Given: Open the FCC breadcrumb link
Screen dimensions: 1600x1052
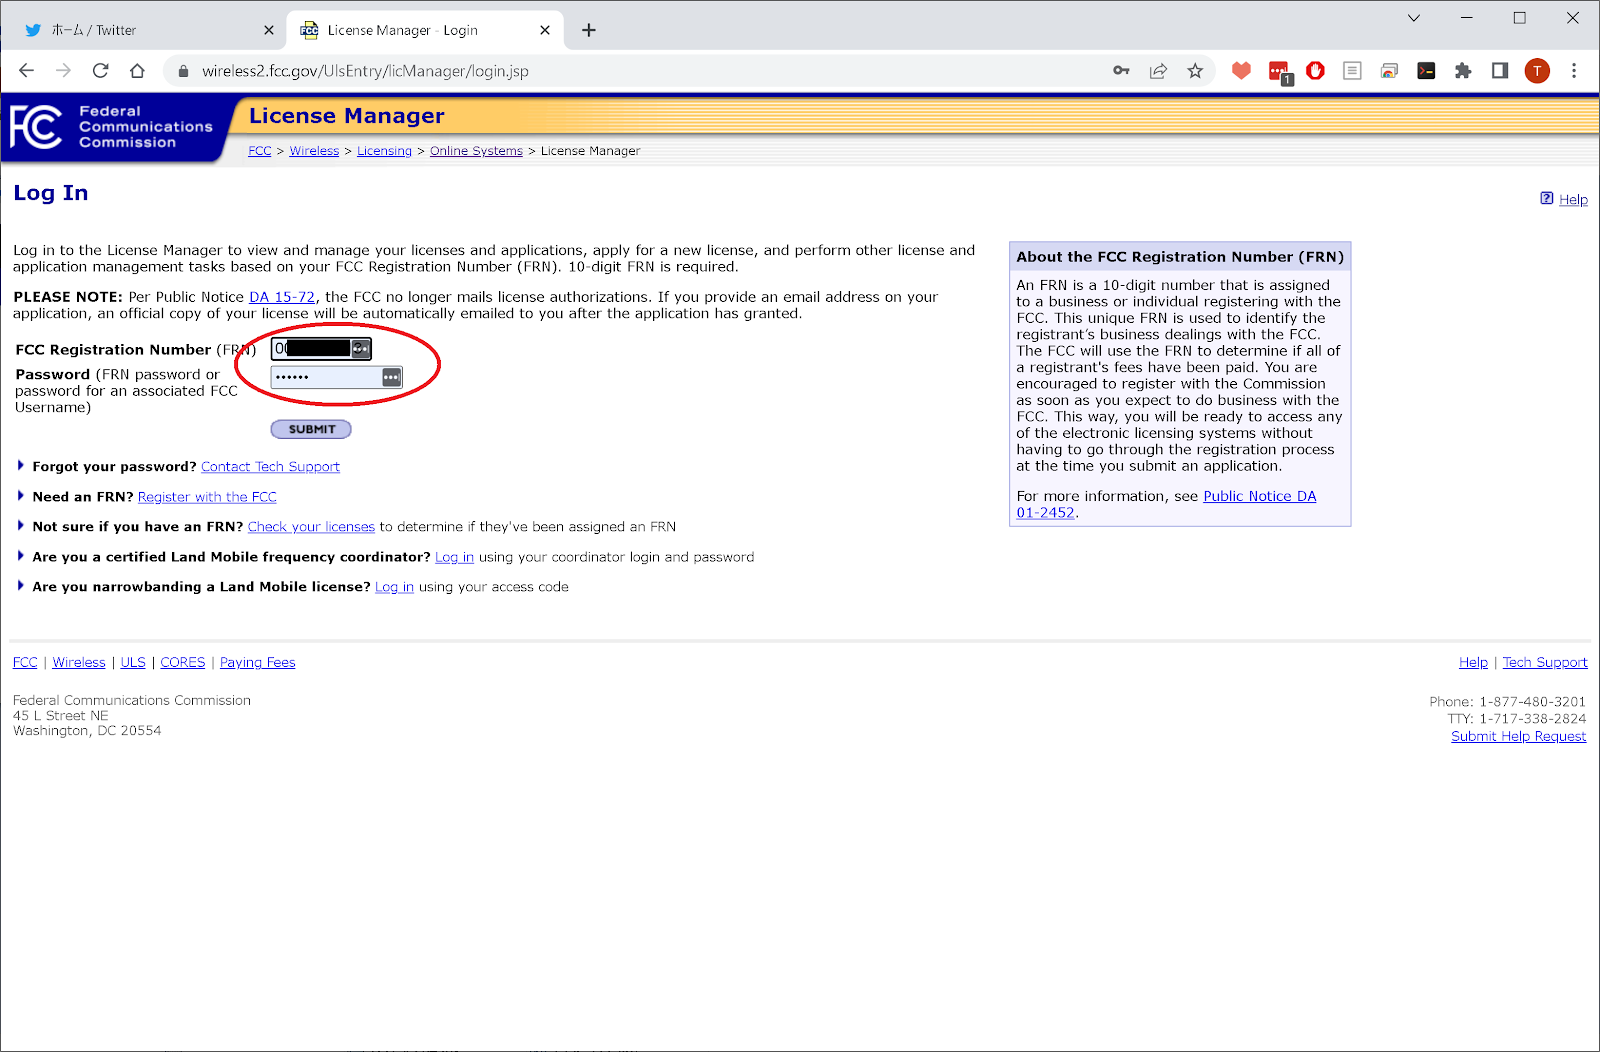Looking at the screenshot, I should [x=260, y=151].
